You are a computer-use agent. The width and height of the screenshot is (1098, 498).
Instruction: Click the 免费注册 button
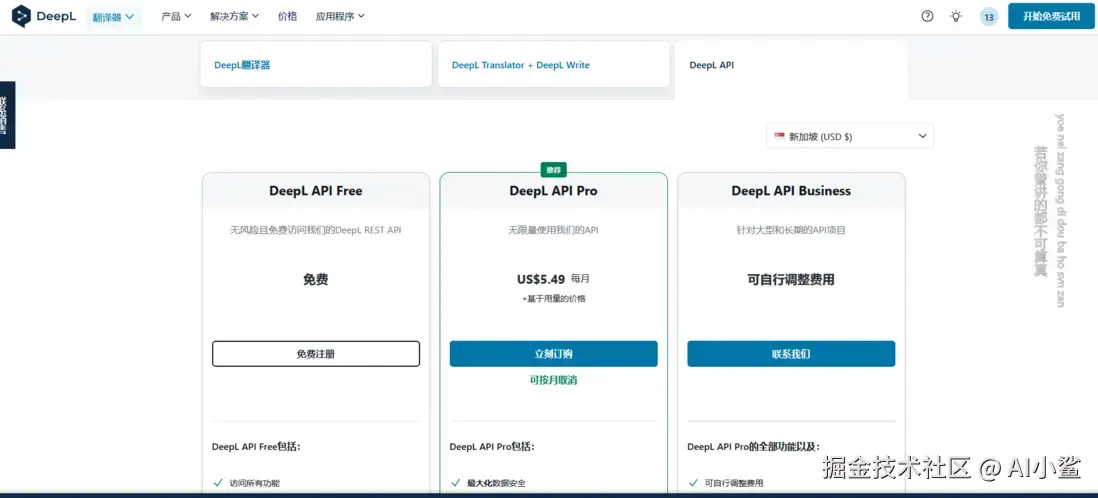pyautogui.click(x=316, y=354)
